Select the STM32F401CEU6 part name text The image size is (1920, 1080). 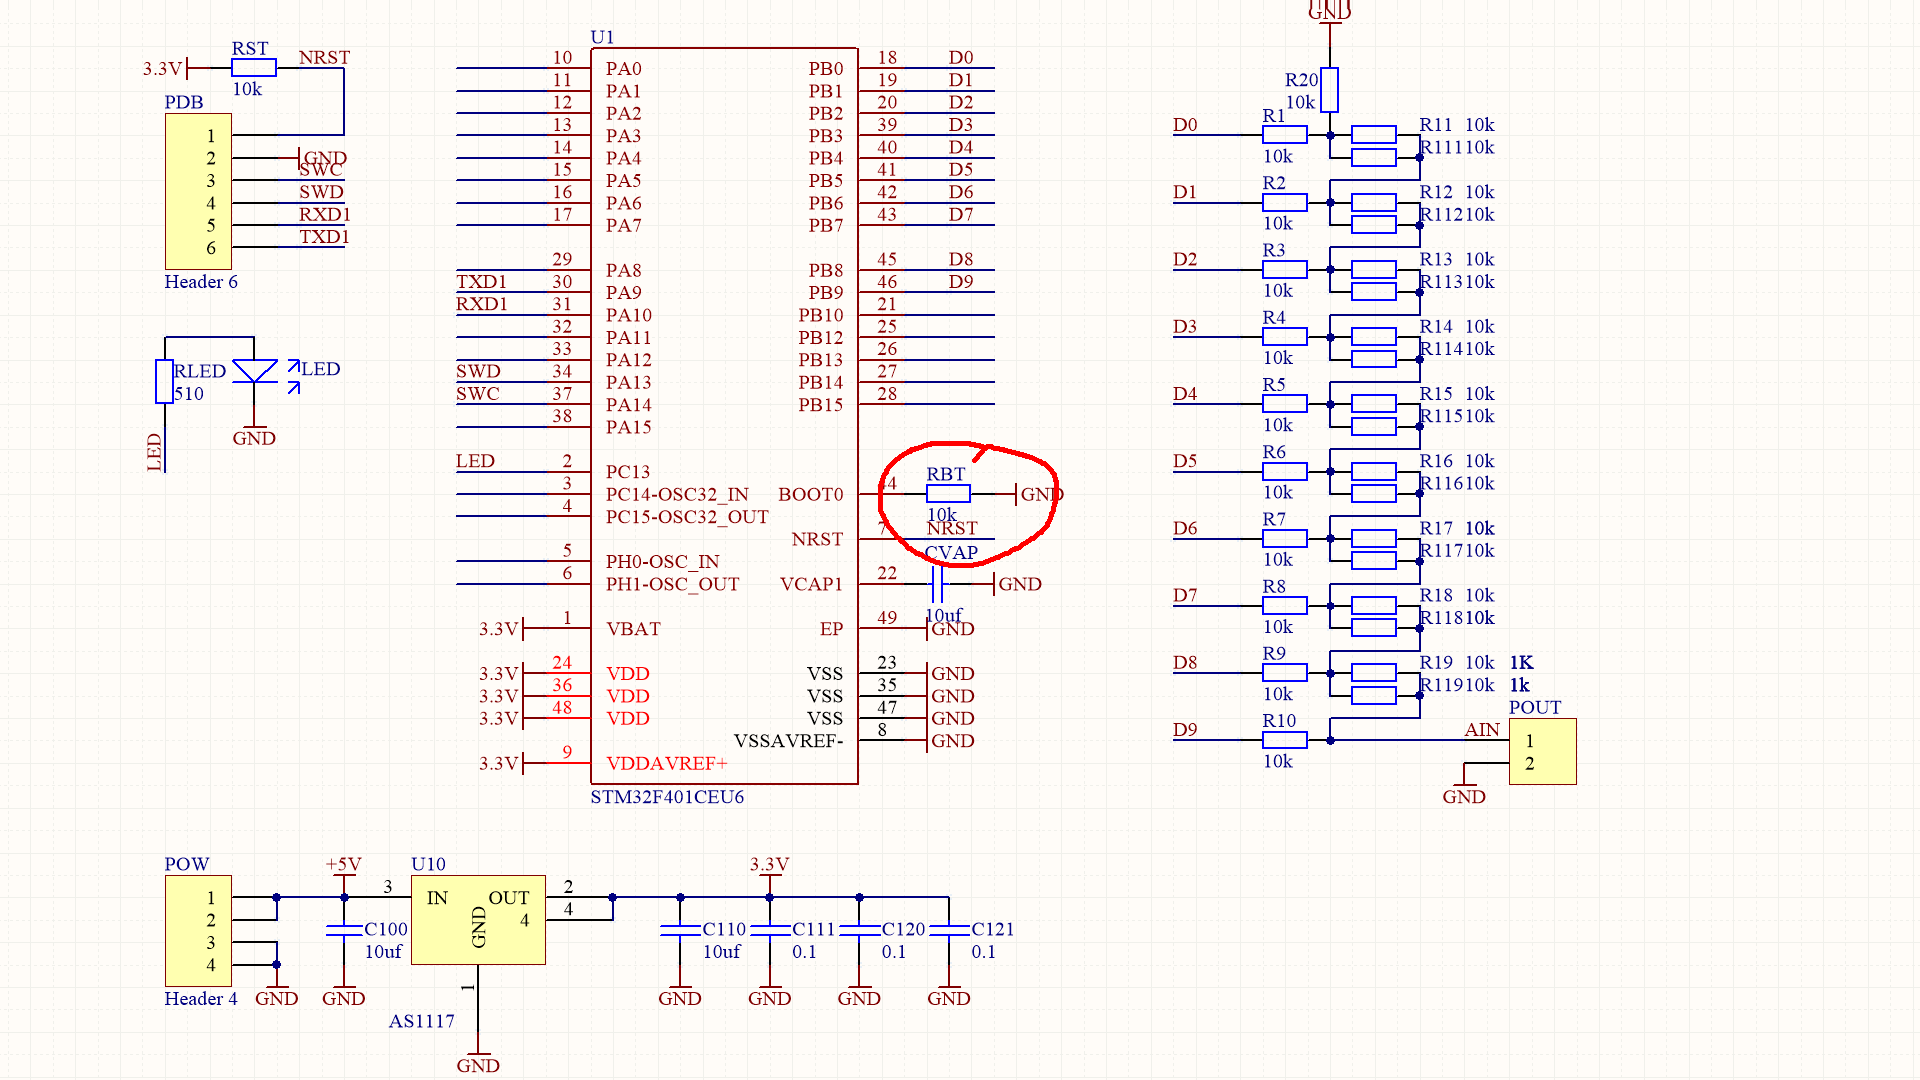tap(667, 797)
